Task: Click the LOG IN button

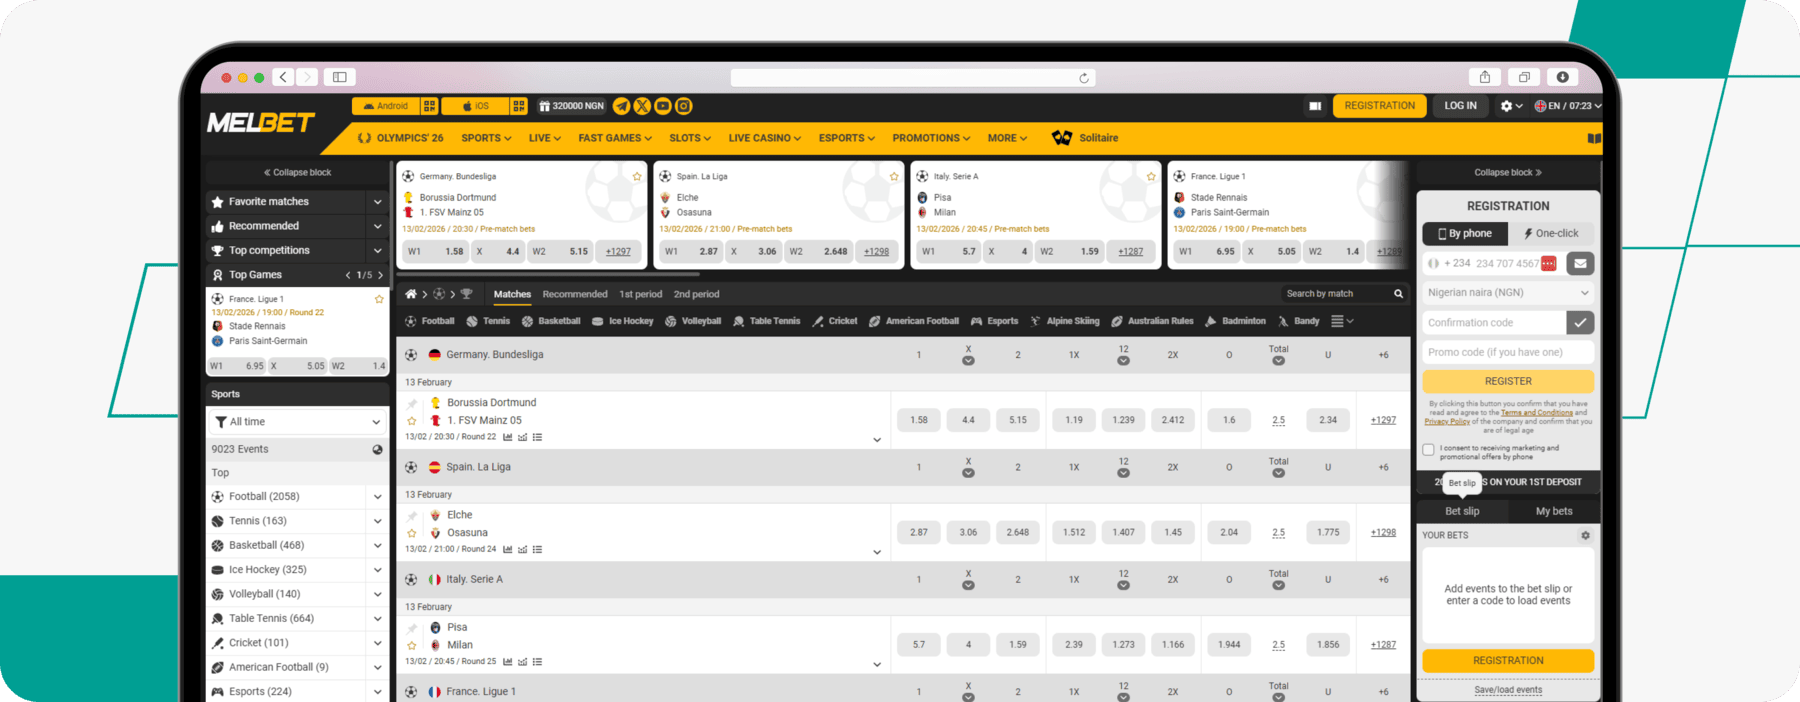Action: pos(1460,106)
